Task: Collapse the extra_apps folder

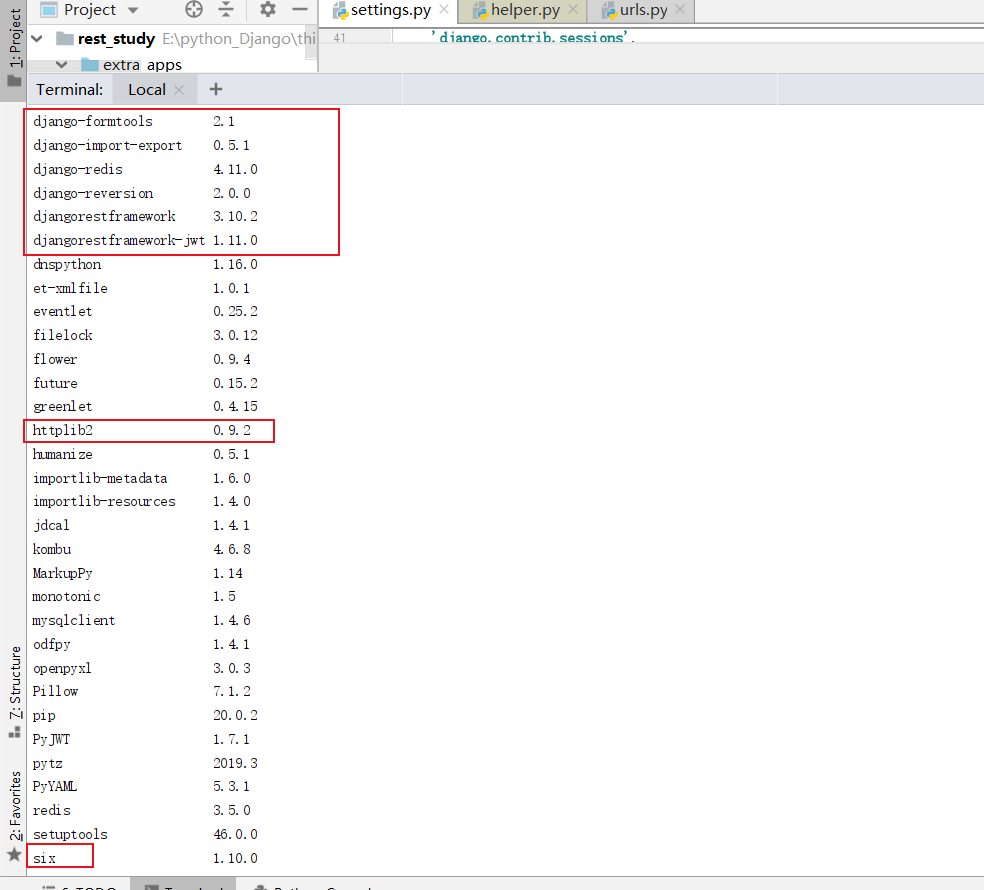Action: tap(62, 65)
